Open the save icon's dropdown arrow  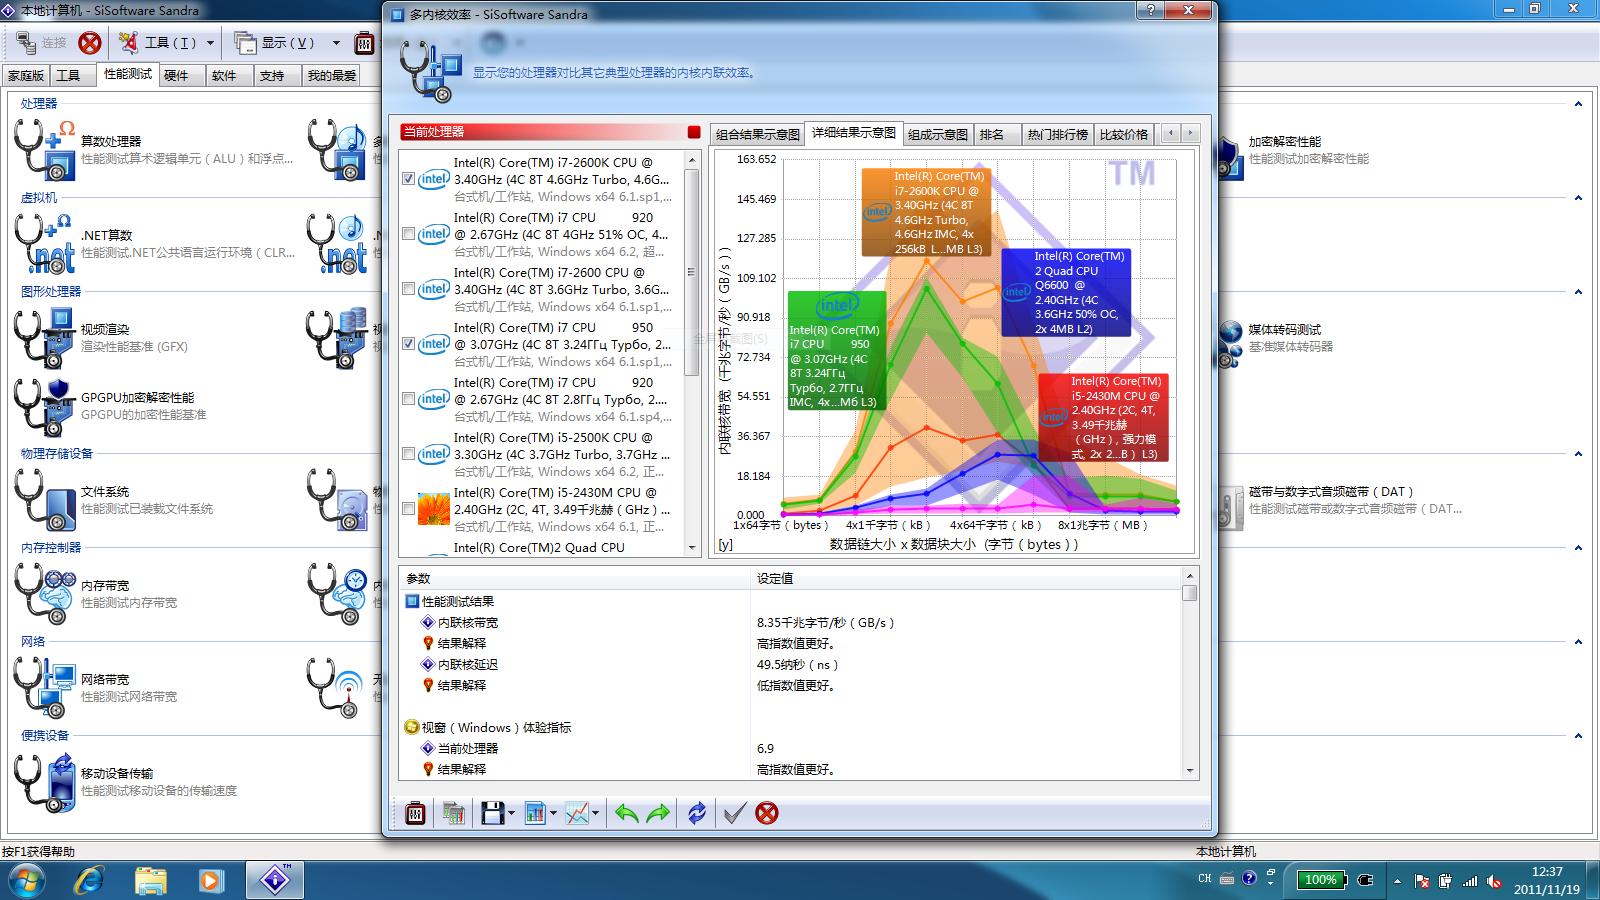coord(511,813)
